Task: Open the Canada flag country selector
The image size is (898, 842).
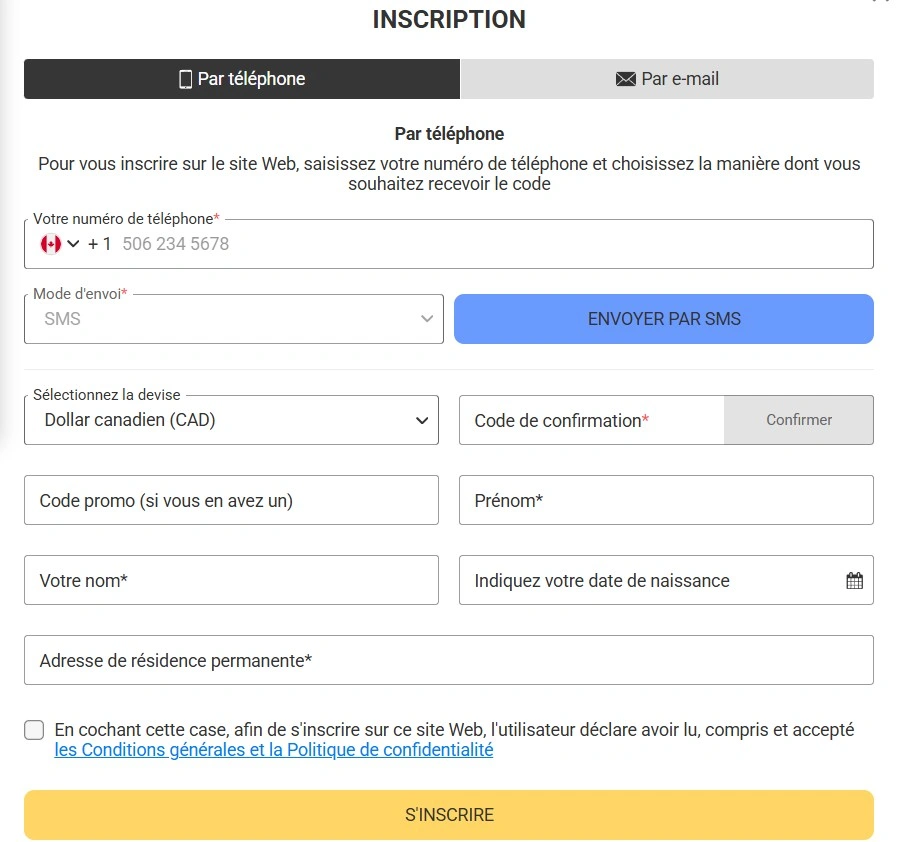Action: [x=60, y=244]
